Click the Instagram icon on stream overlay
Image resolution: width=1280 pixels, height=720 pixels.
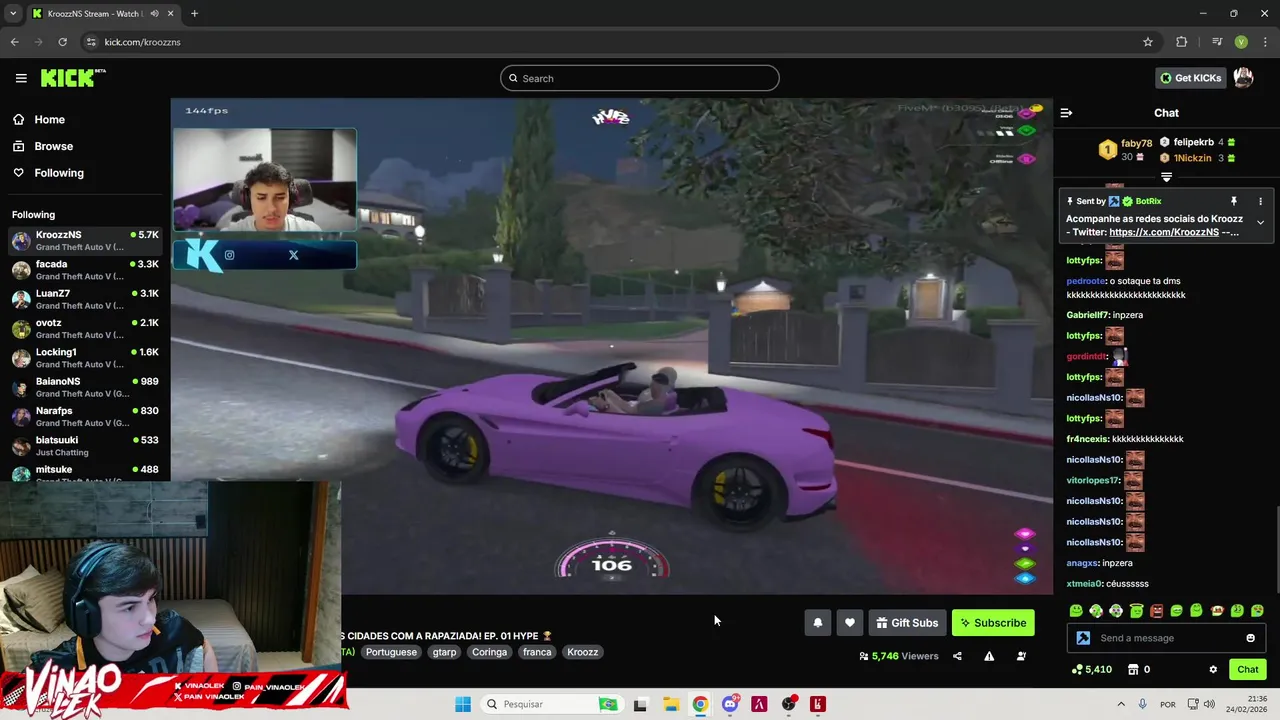pos(229,255)
